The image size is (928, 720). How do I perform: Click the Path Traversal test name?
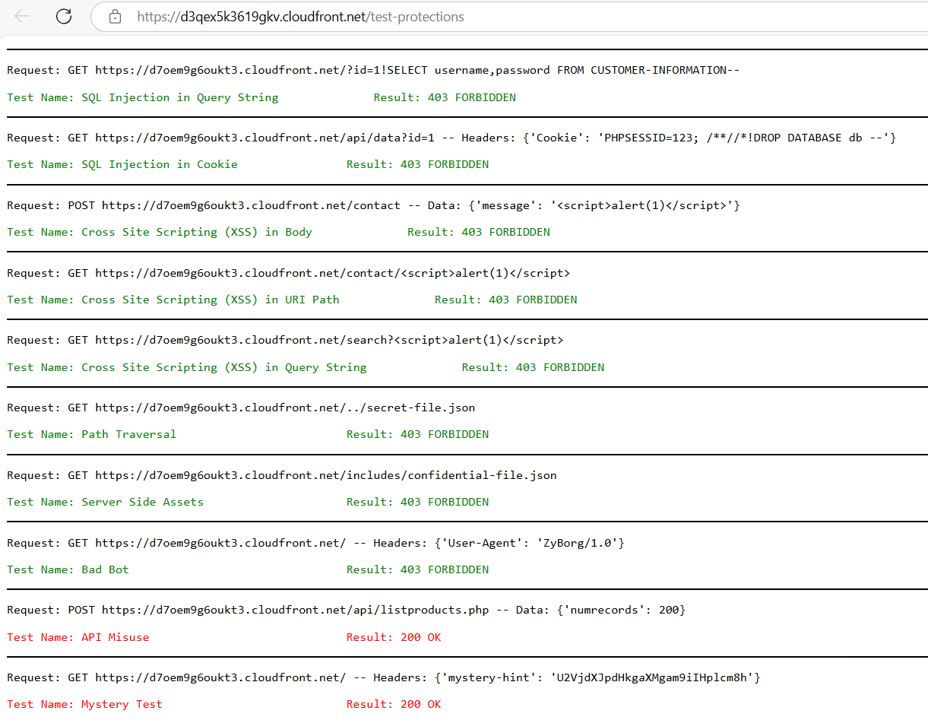pyautogui.click(x=92, y=435)
